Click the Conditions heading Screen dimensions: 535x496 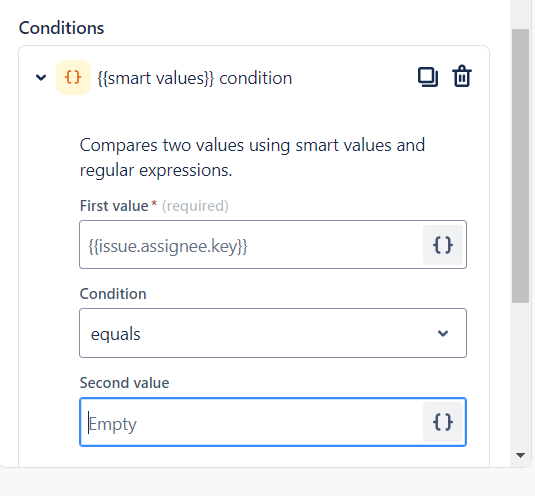(x=61, y=28)
